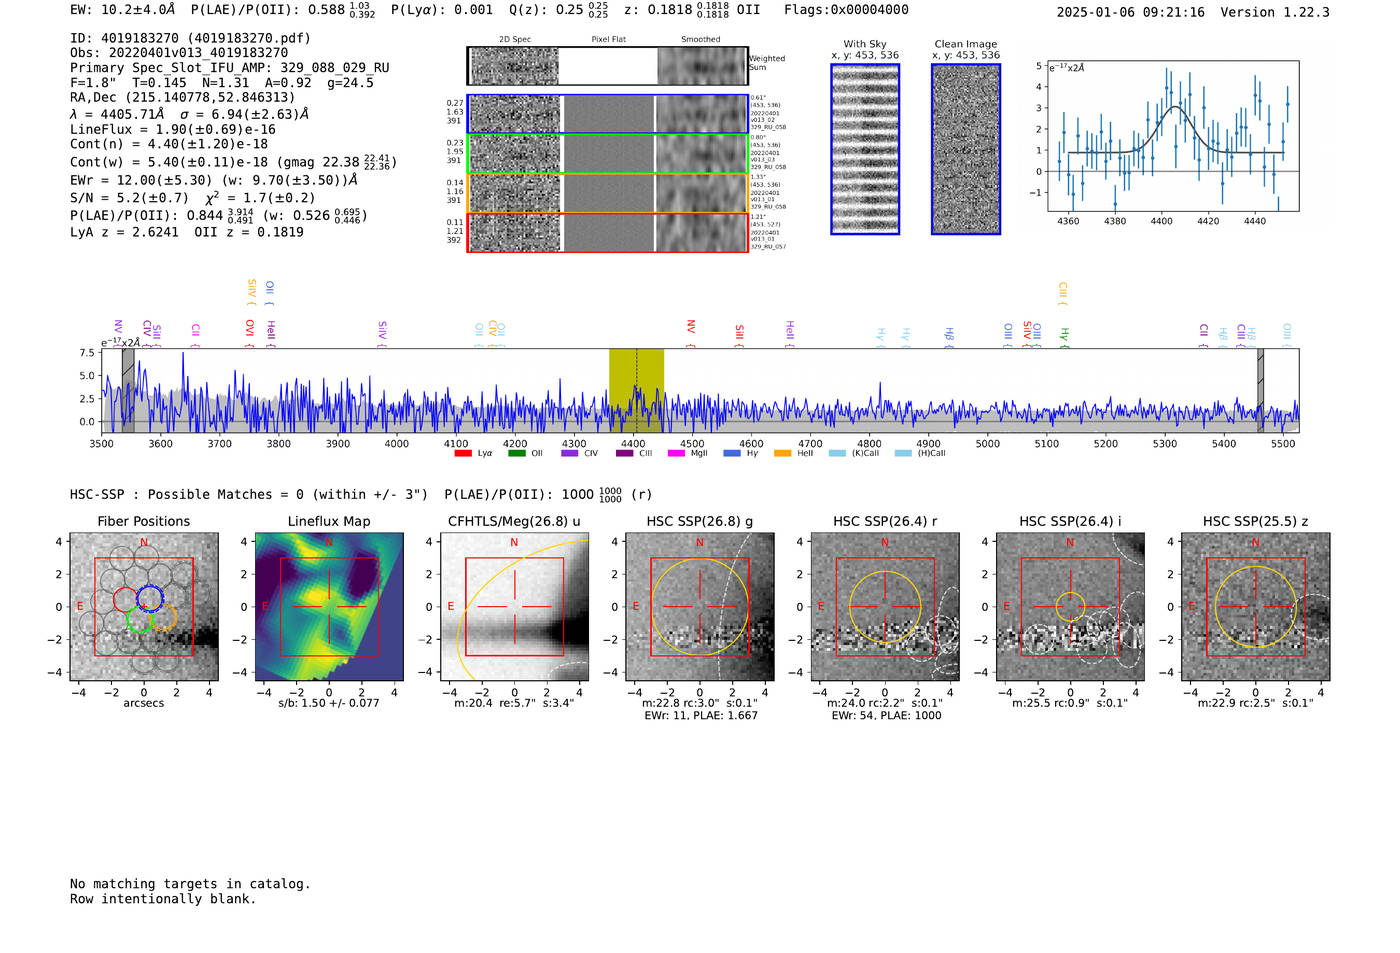Open the HSC SSP(26.8) g cutout

click(700, 607)
